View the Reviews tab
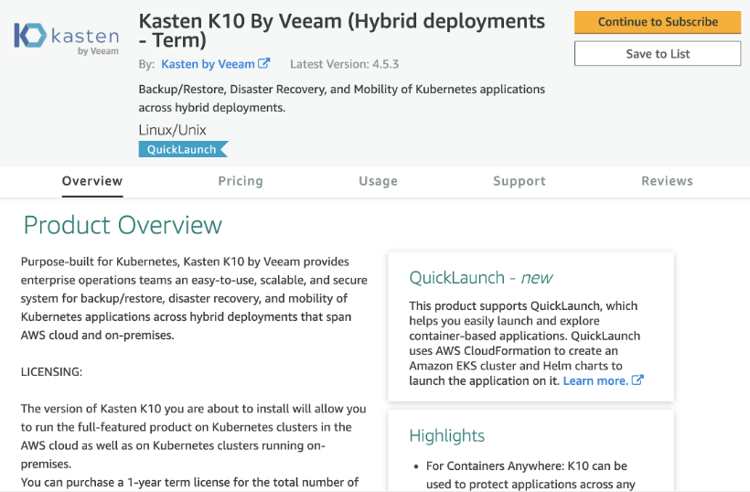 point(667,181)
